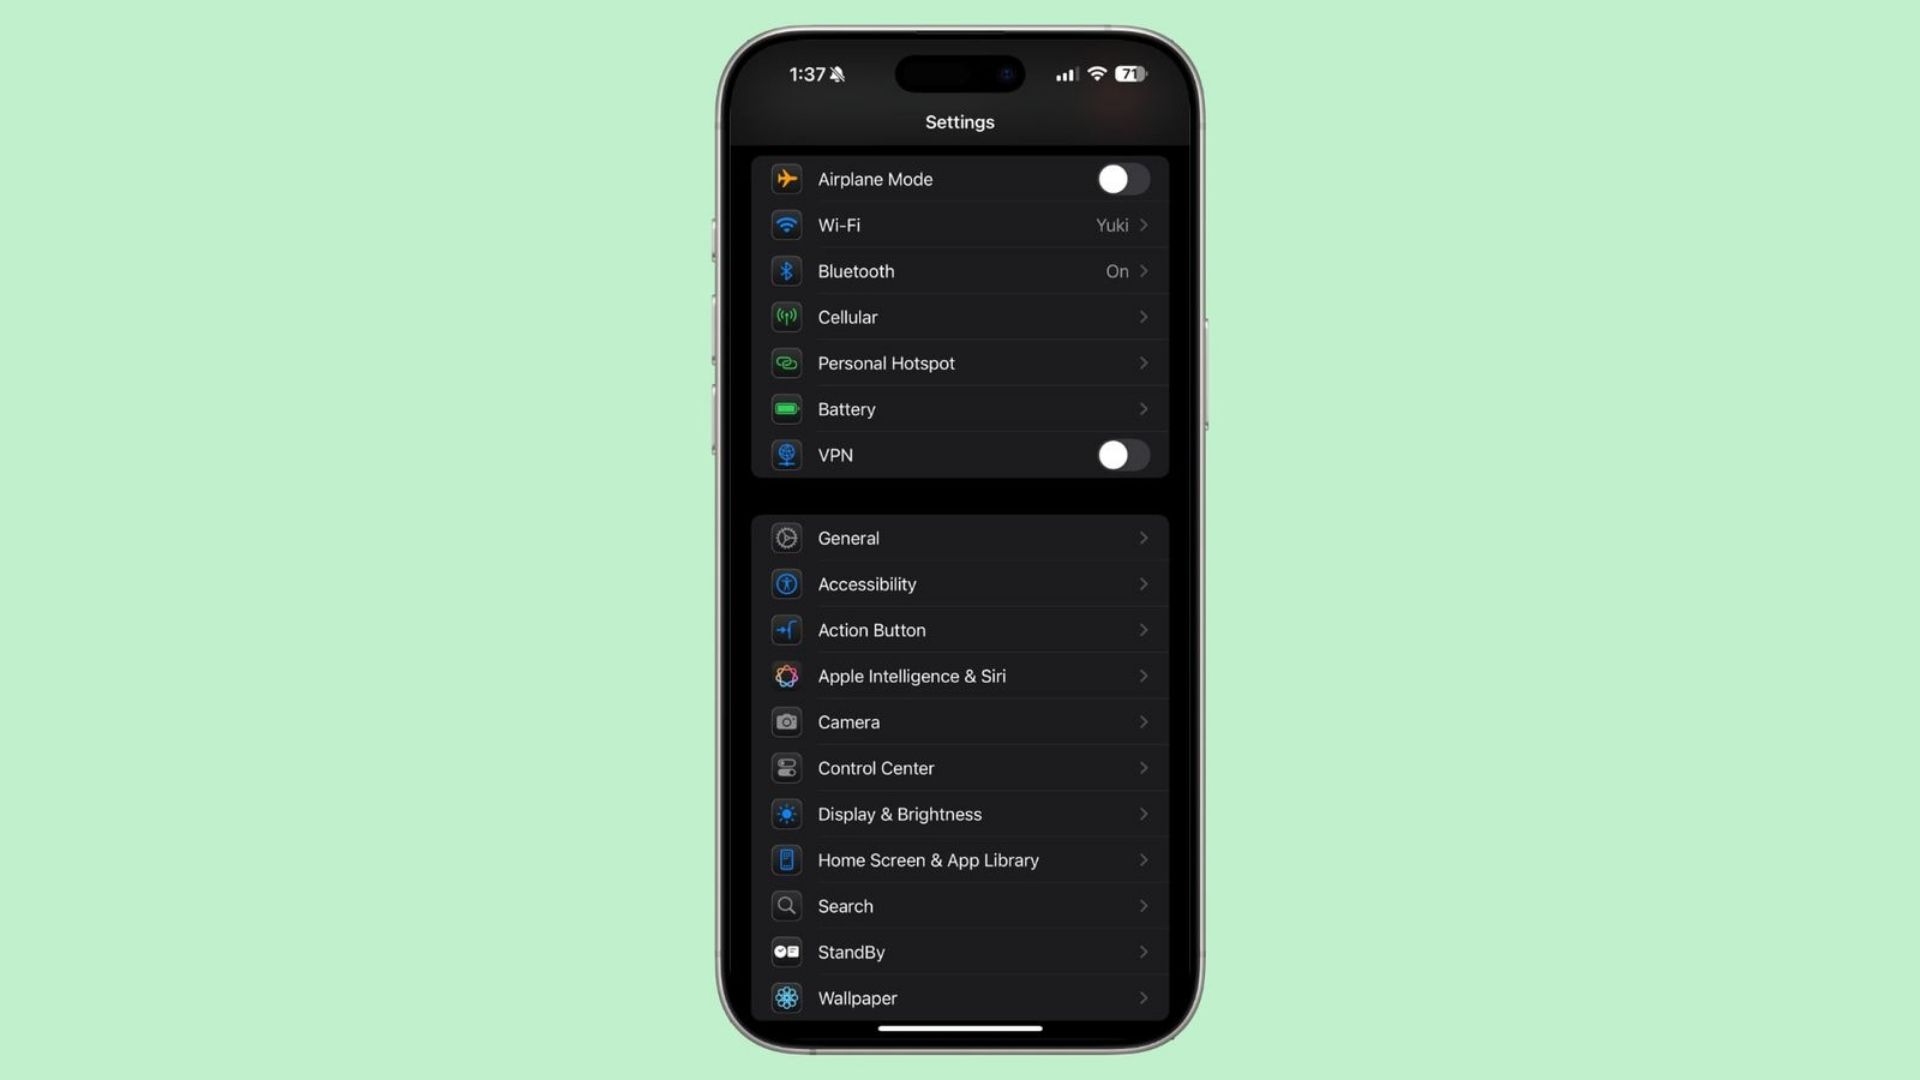Tap the Wi-Fi settings icon
The width and height of the screenshot is (1920, 1080).
pyautogui.click(x=787, y=224)
